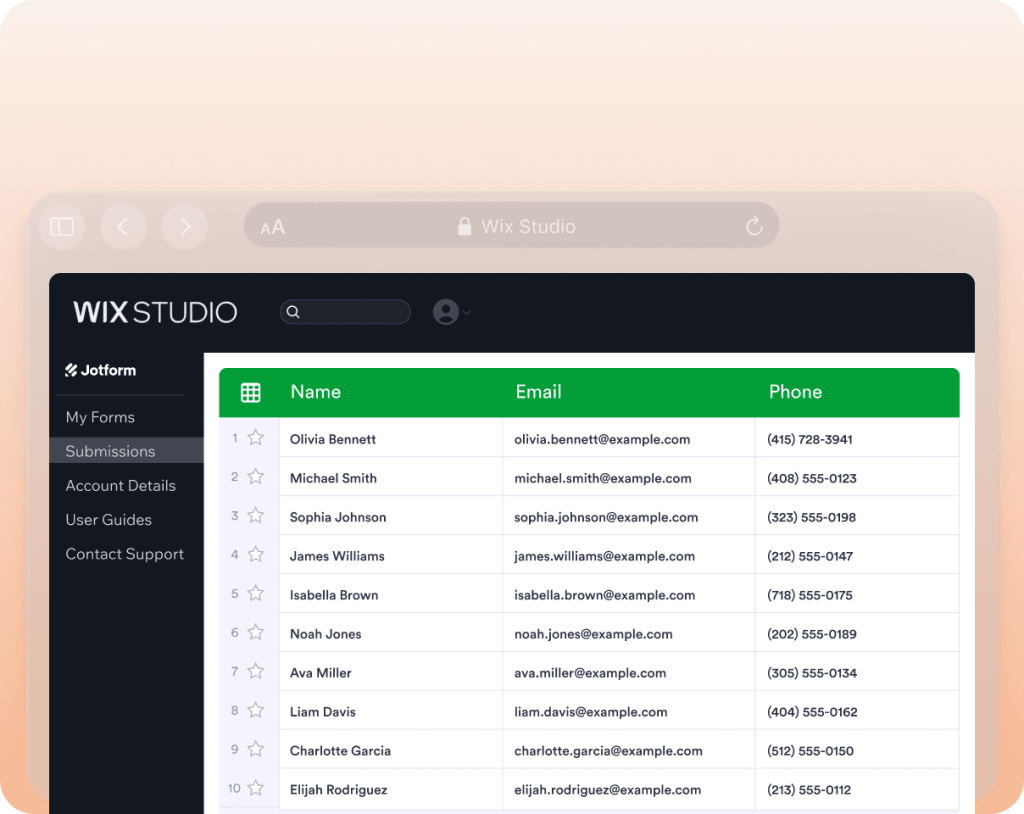Click phone (323) 555-0198
The image size is (1024, 814).
point(811,517)
